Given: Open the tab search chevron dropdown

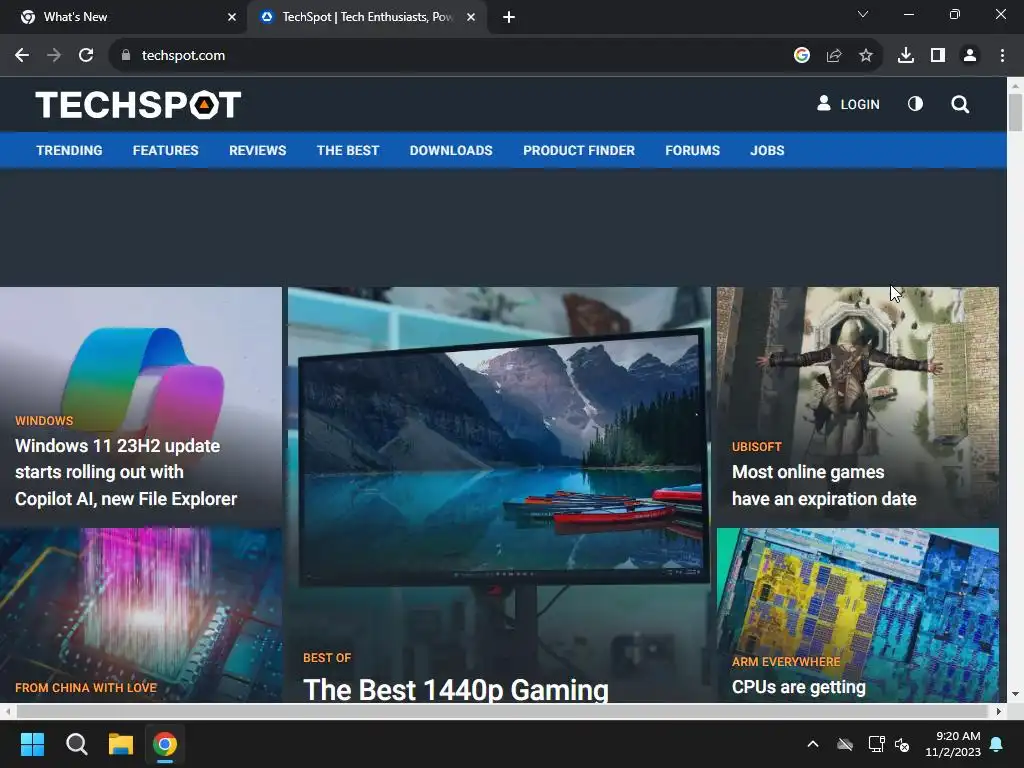Looking at the screenshot, I should tap(863, 14).
